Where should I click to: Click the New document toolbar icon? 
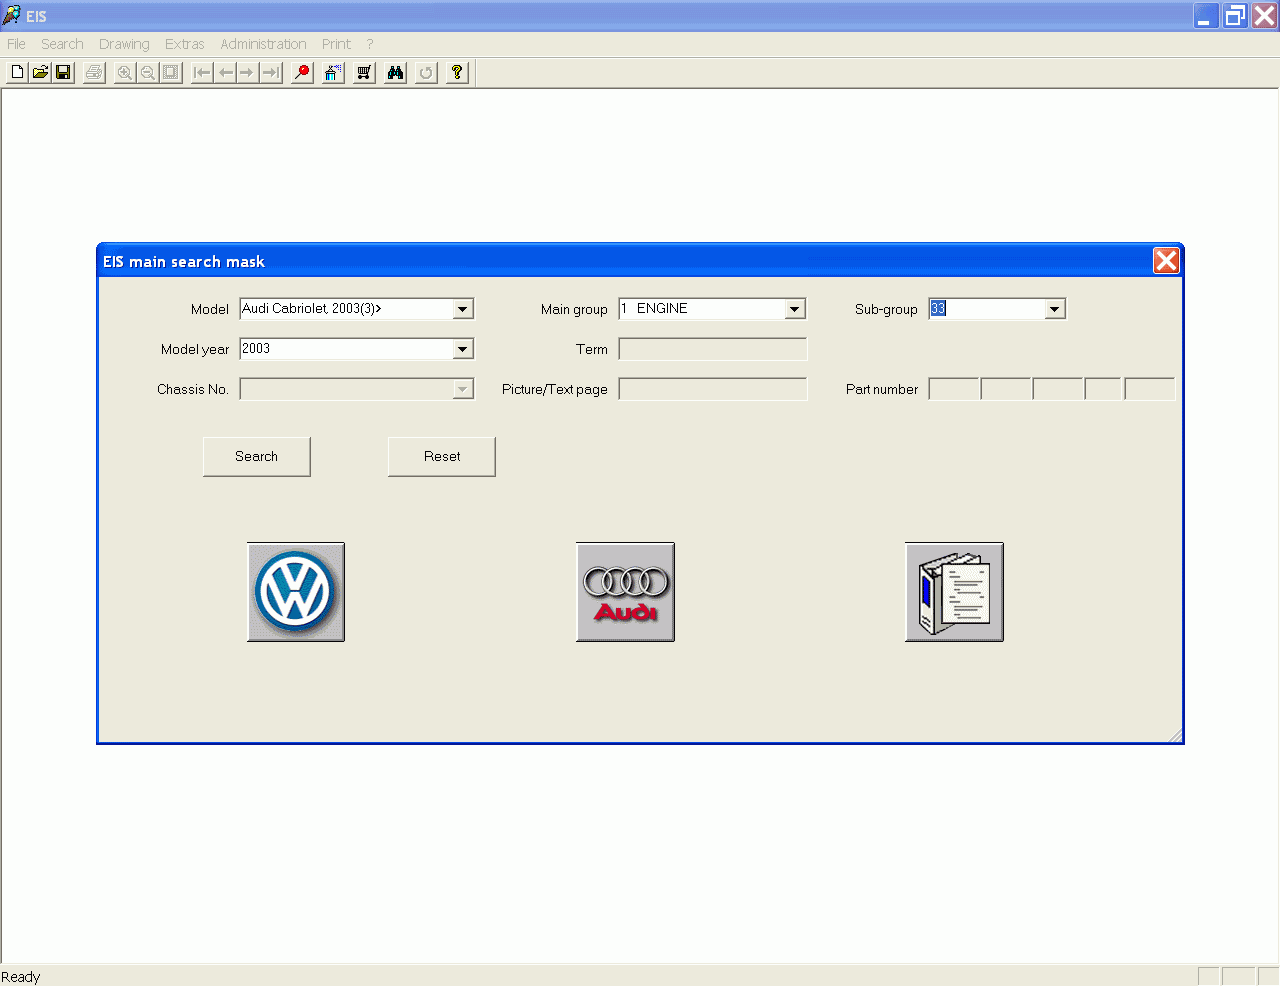click(17, 72)
